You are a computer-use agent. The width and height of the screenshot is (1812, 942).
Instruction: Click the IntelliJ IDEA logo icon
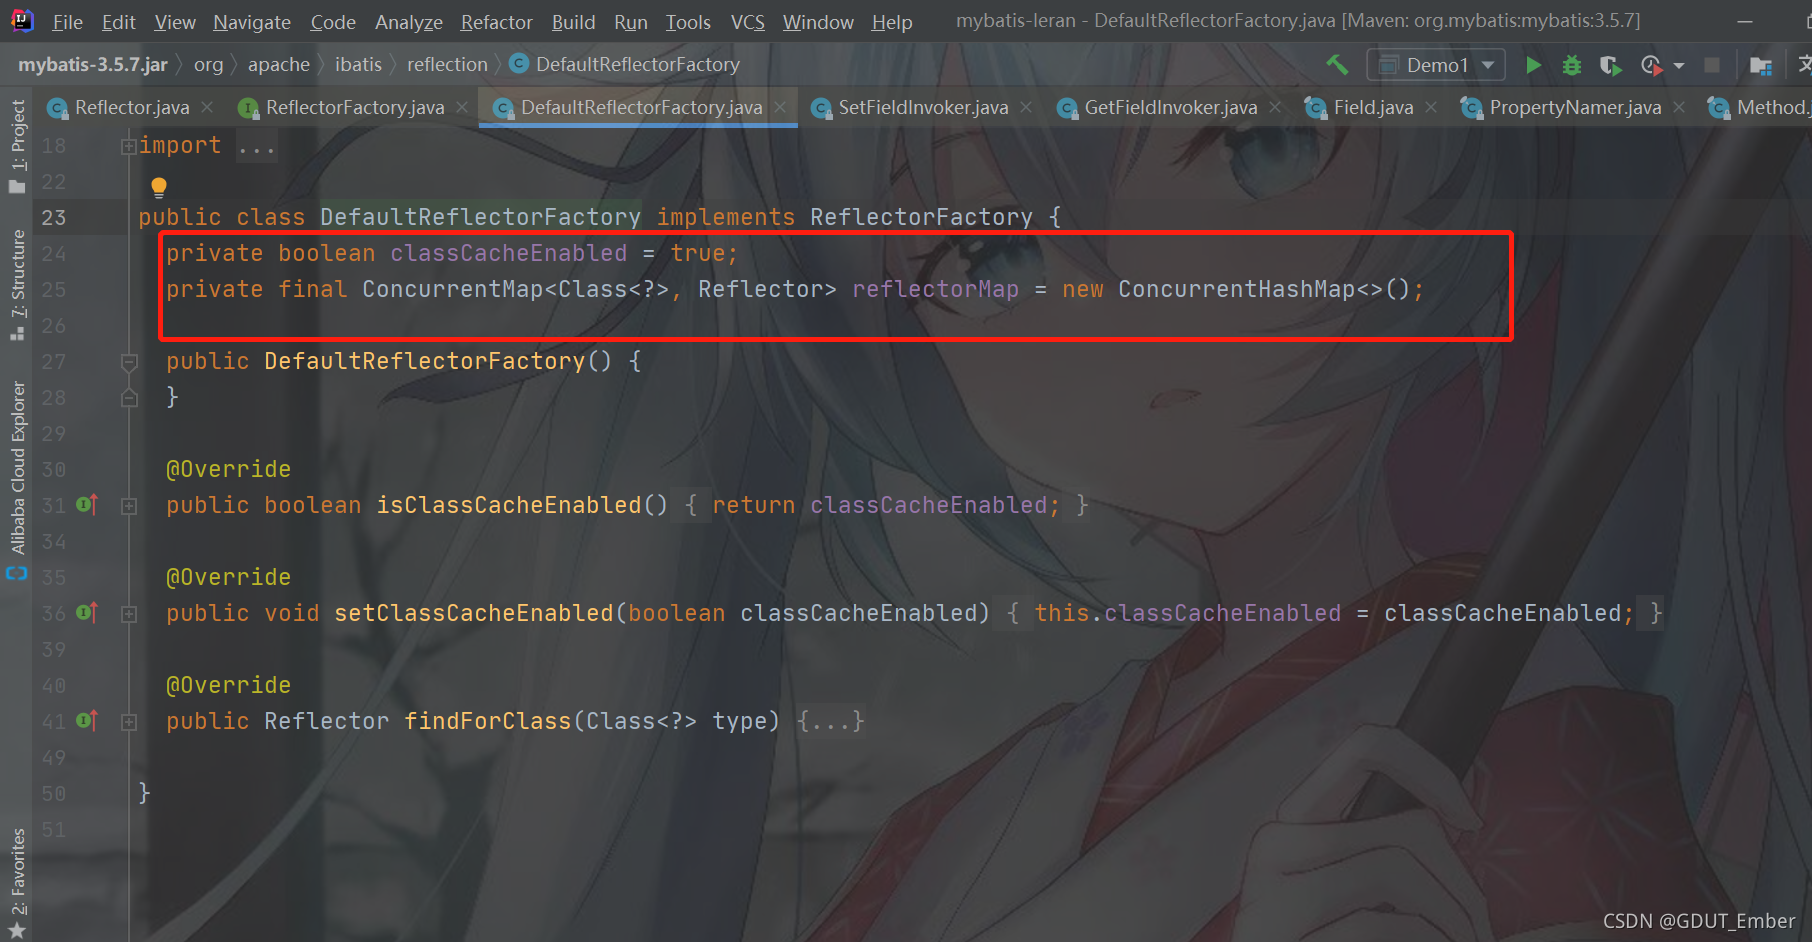(x=21, y=20)
